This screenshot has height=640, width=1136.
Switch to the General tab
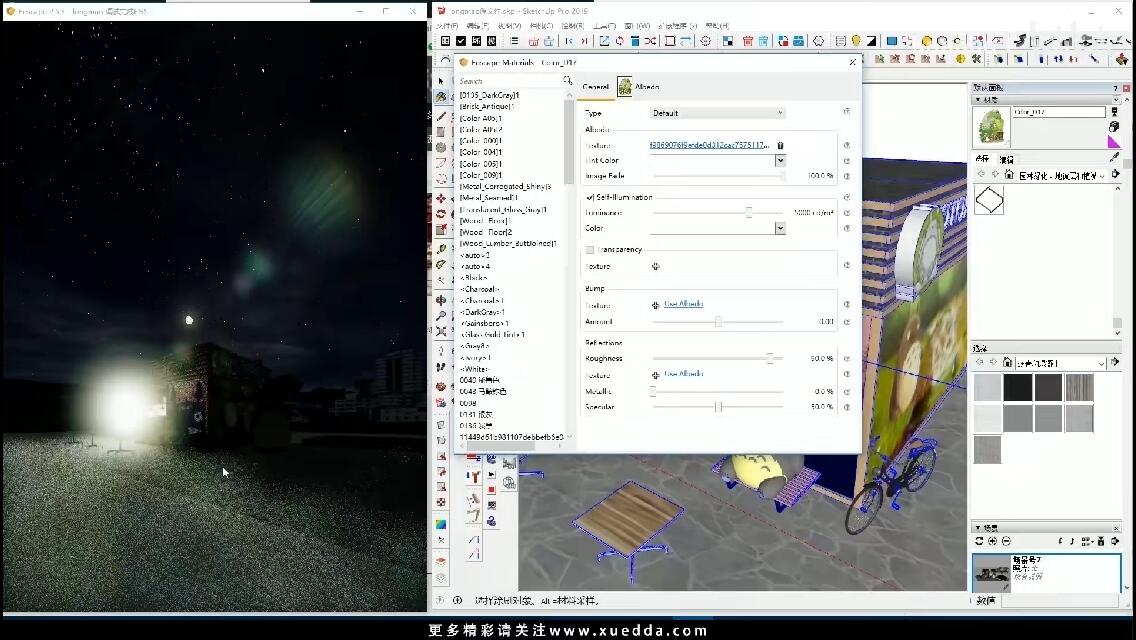[x=596, y=87]
